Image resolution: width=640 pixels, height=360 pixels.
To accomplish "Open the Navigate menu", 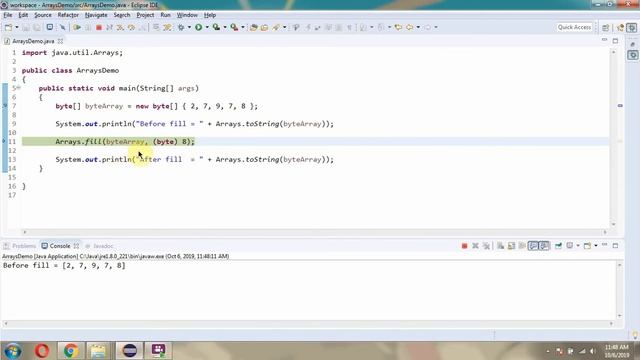I will [x=96, y=15].
